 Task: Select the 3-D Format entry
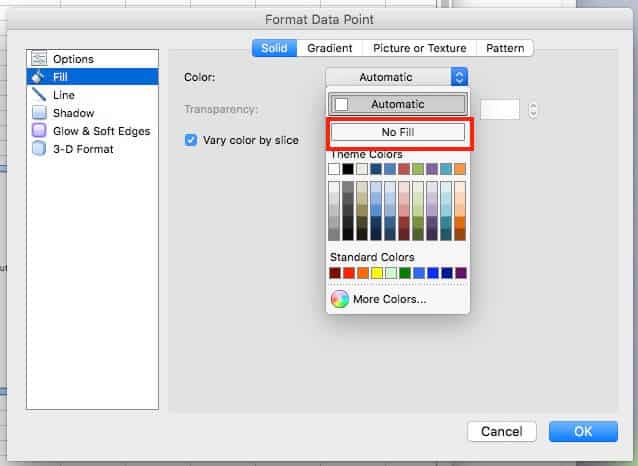[x=93, y=149]
